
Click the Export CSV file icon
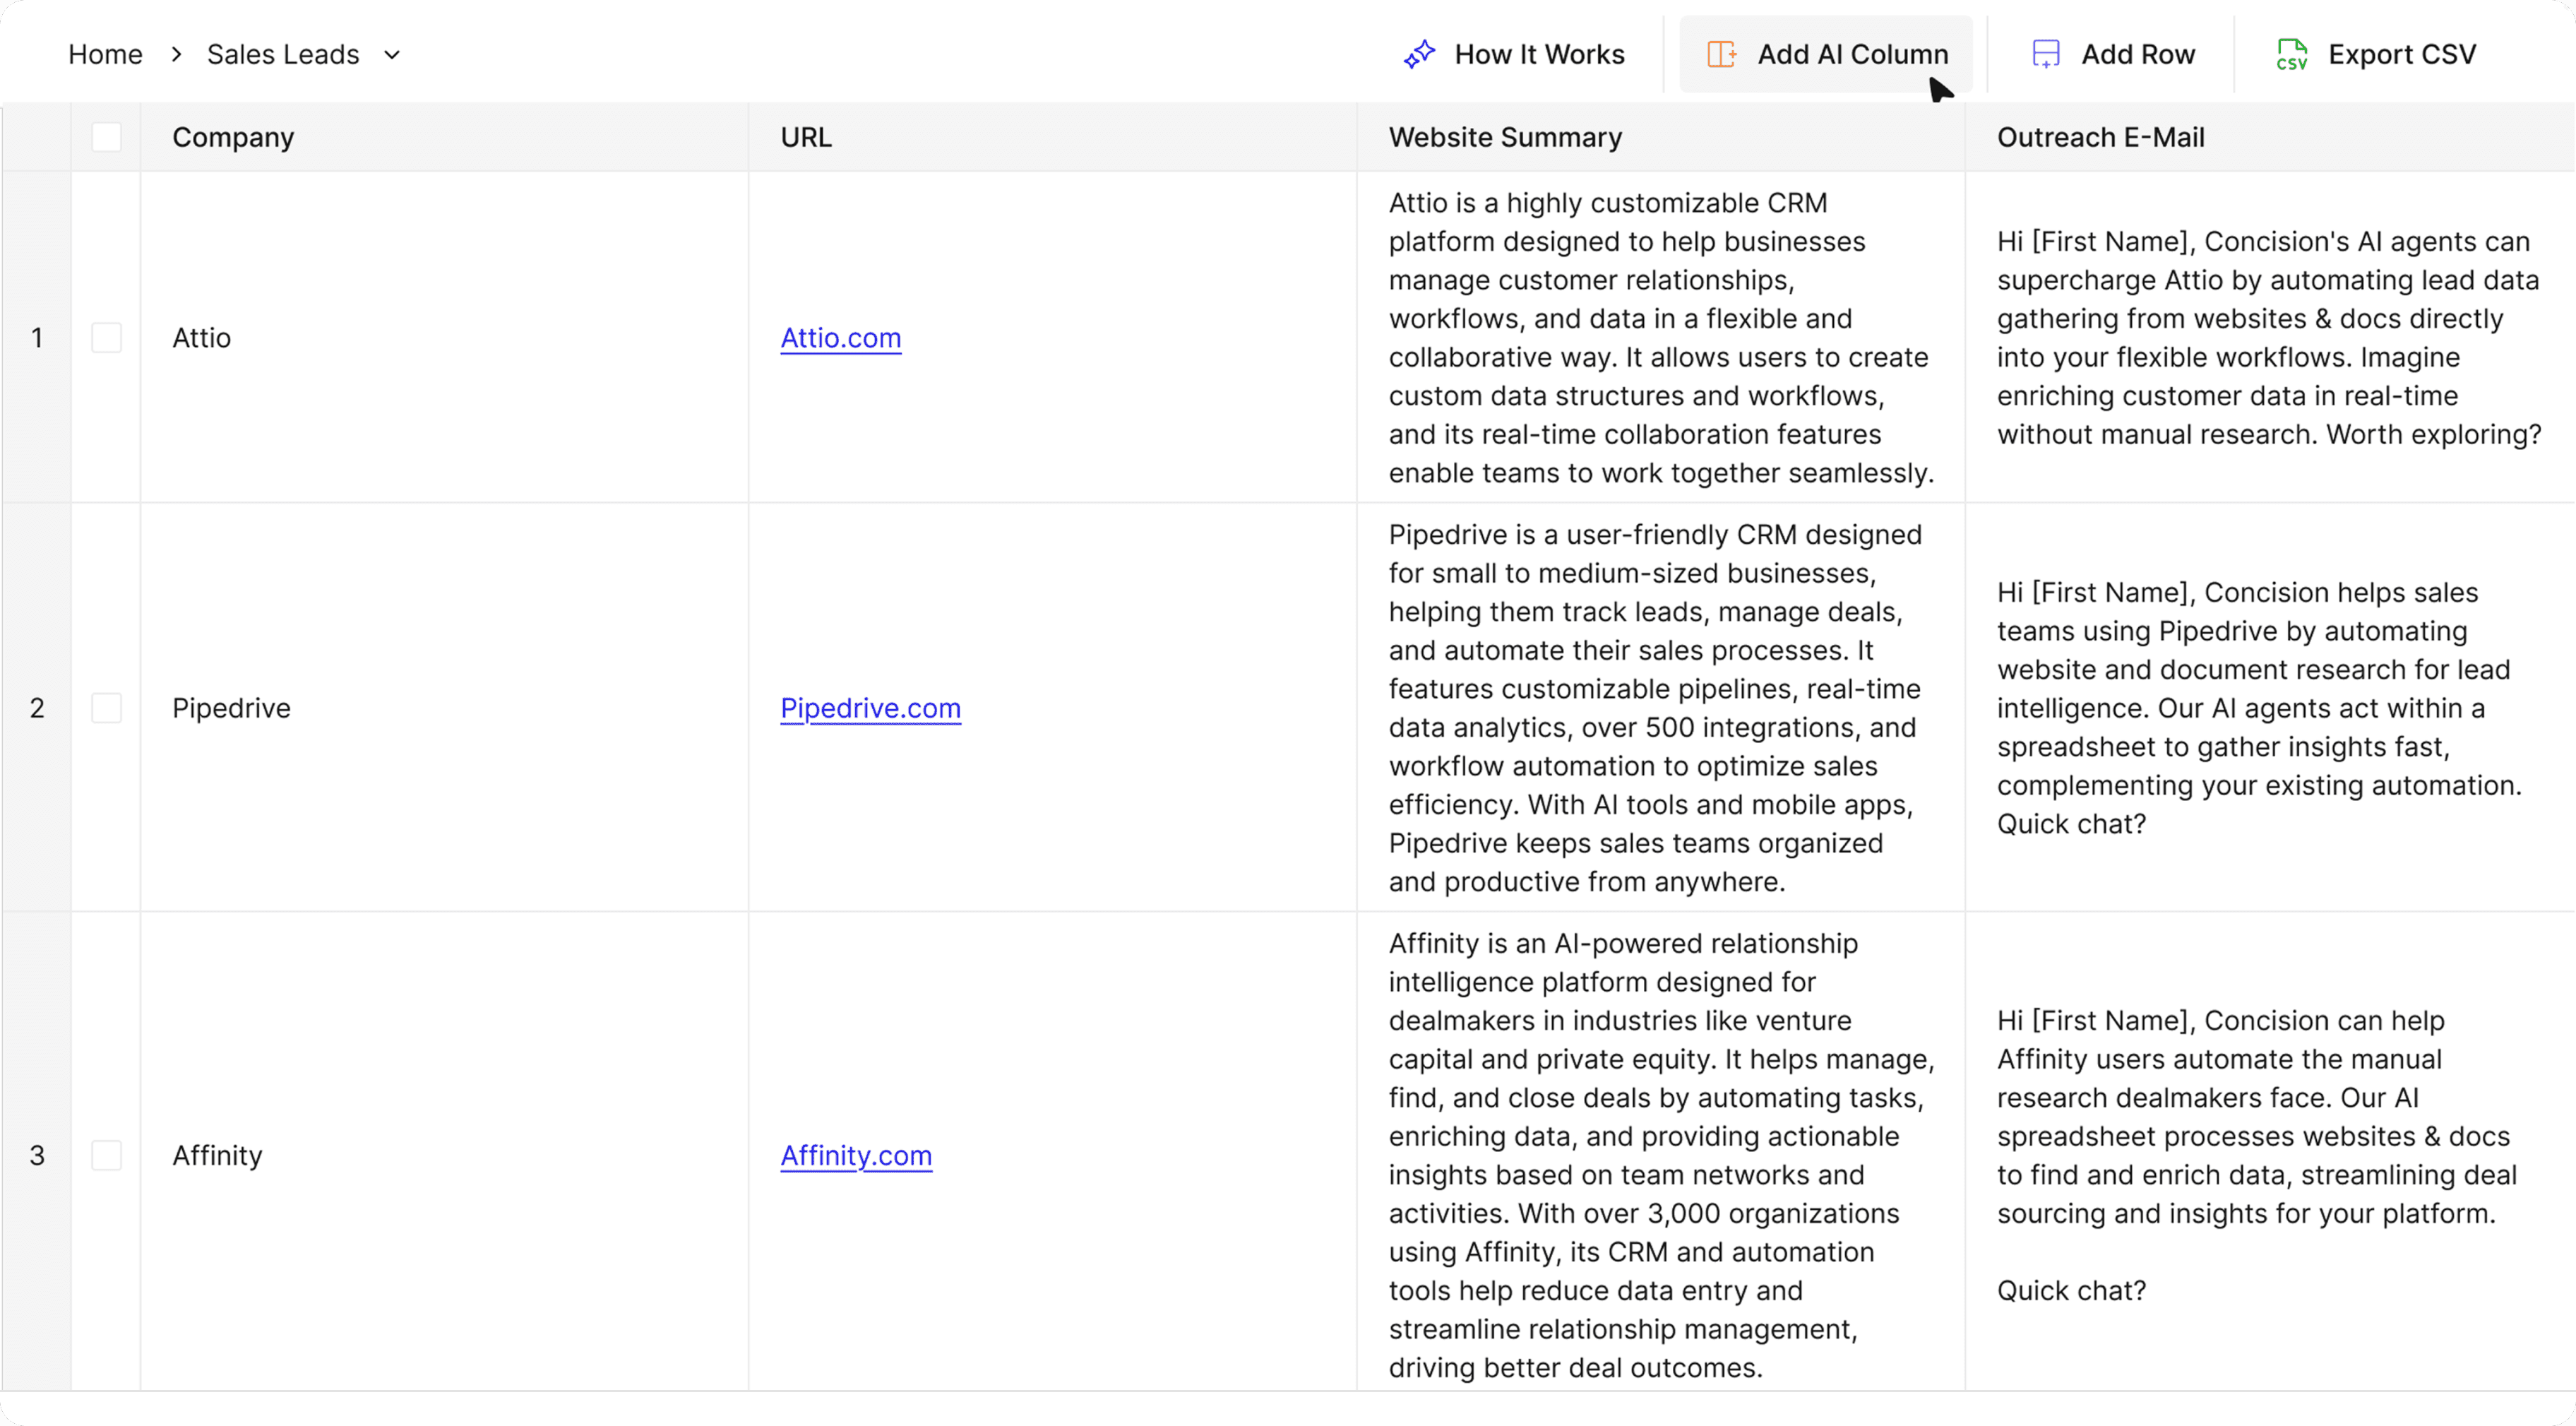pos(2291,54)
